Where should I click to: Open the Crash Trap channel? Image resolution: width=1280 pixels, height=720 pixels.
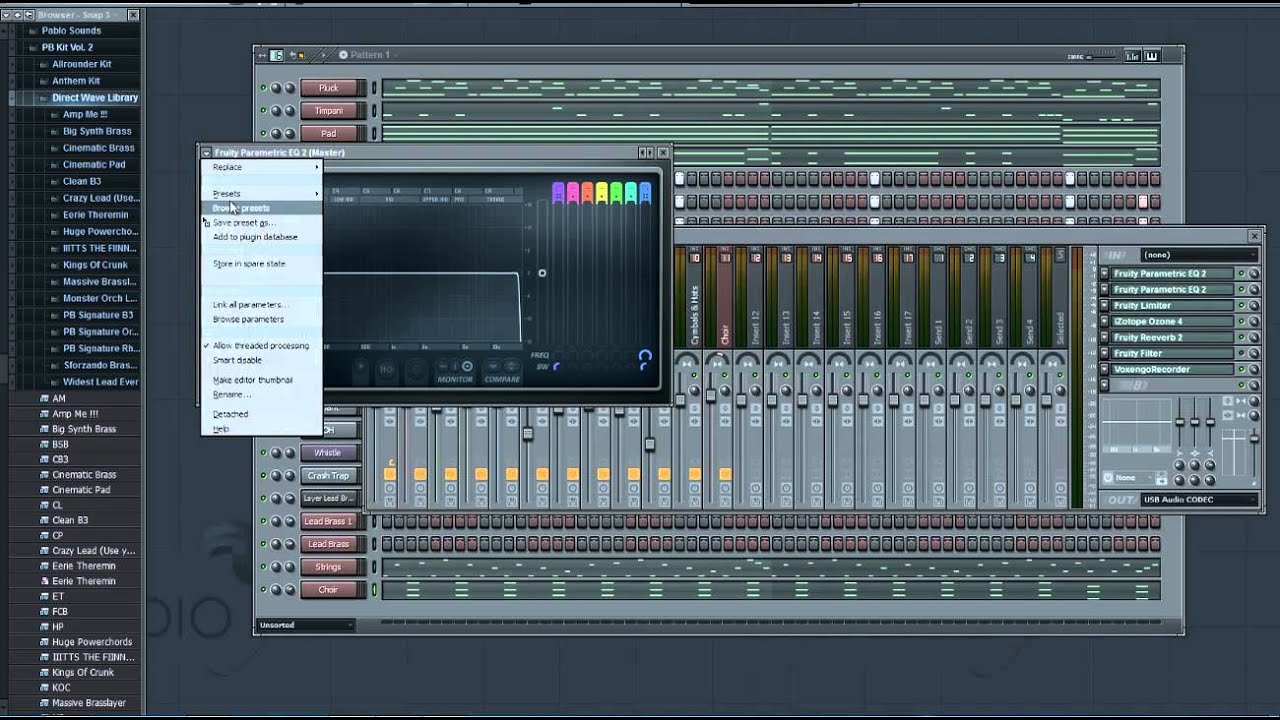(328, 476)
